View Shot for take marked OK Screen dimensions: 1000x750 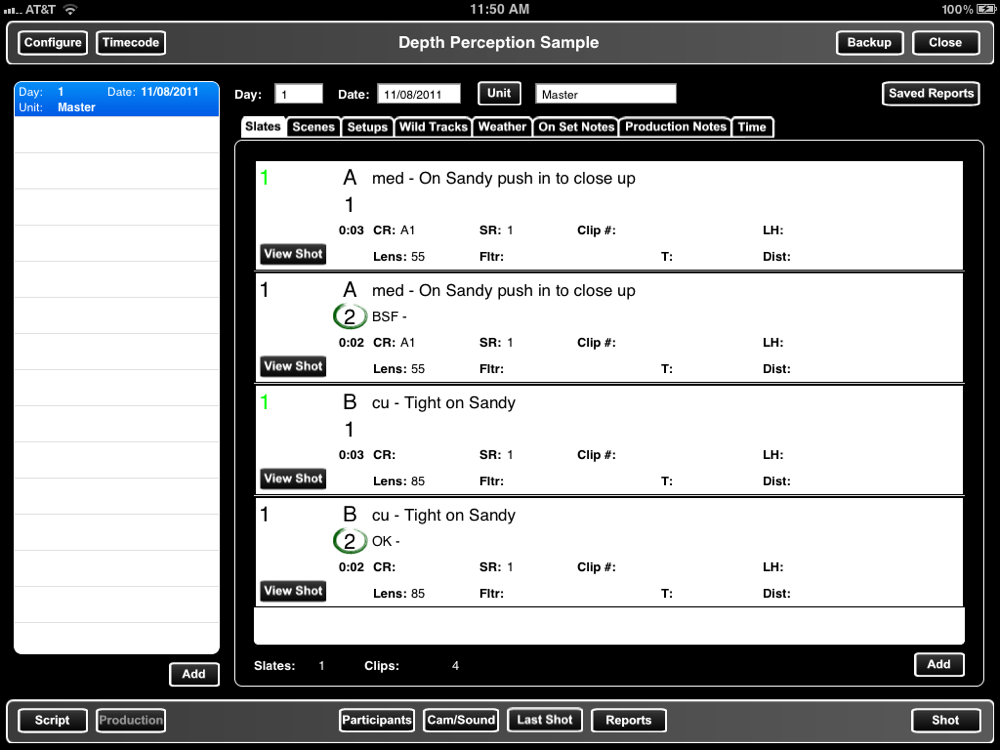coord(293,591)
